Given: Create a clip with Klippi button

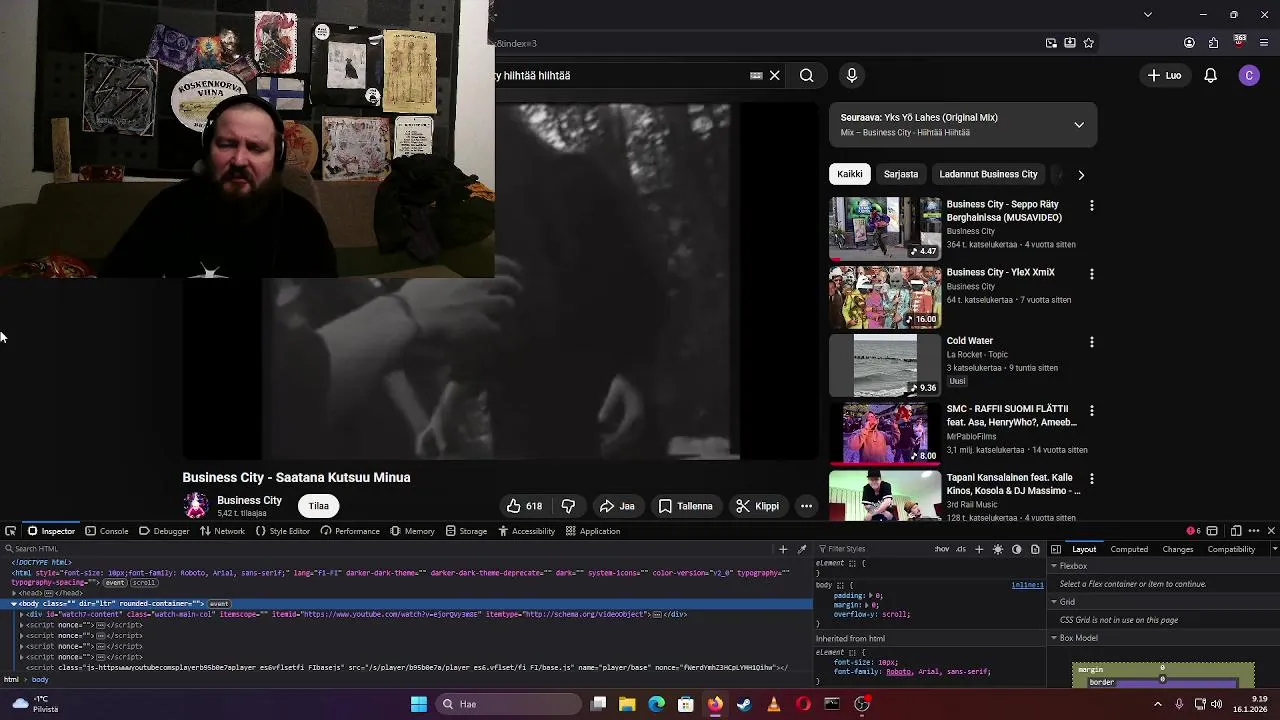Looking at the screenshot, I should (x=757, y=506).
